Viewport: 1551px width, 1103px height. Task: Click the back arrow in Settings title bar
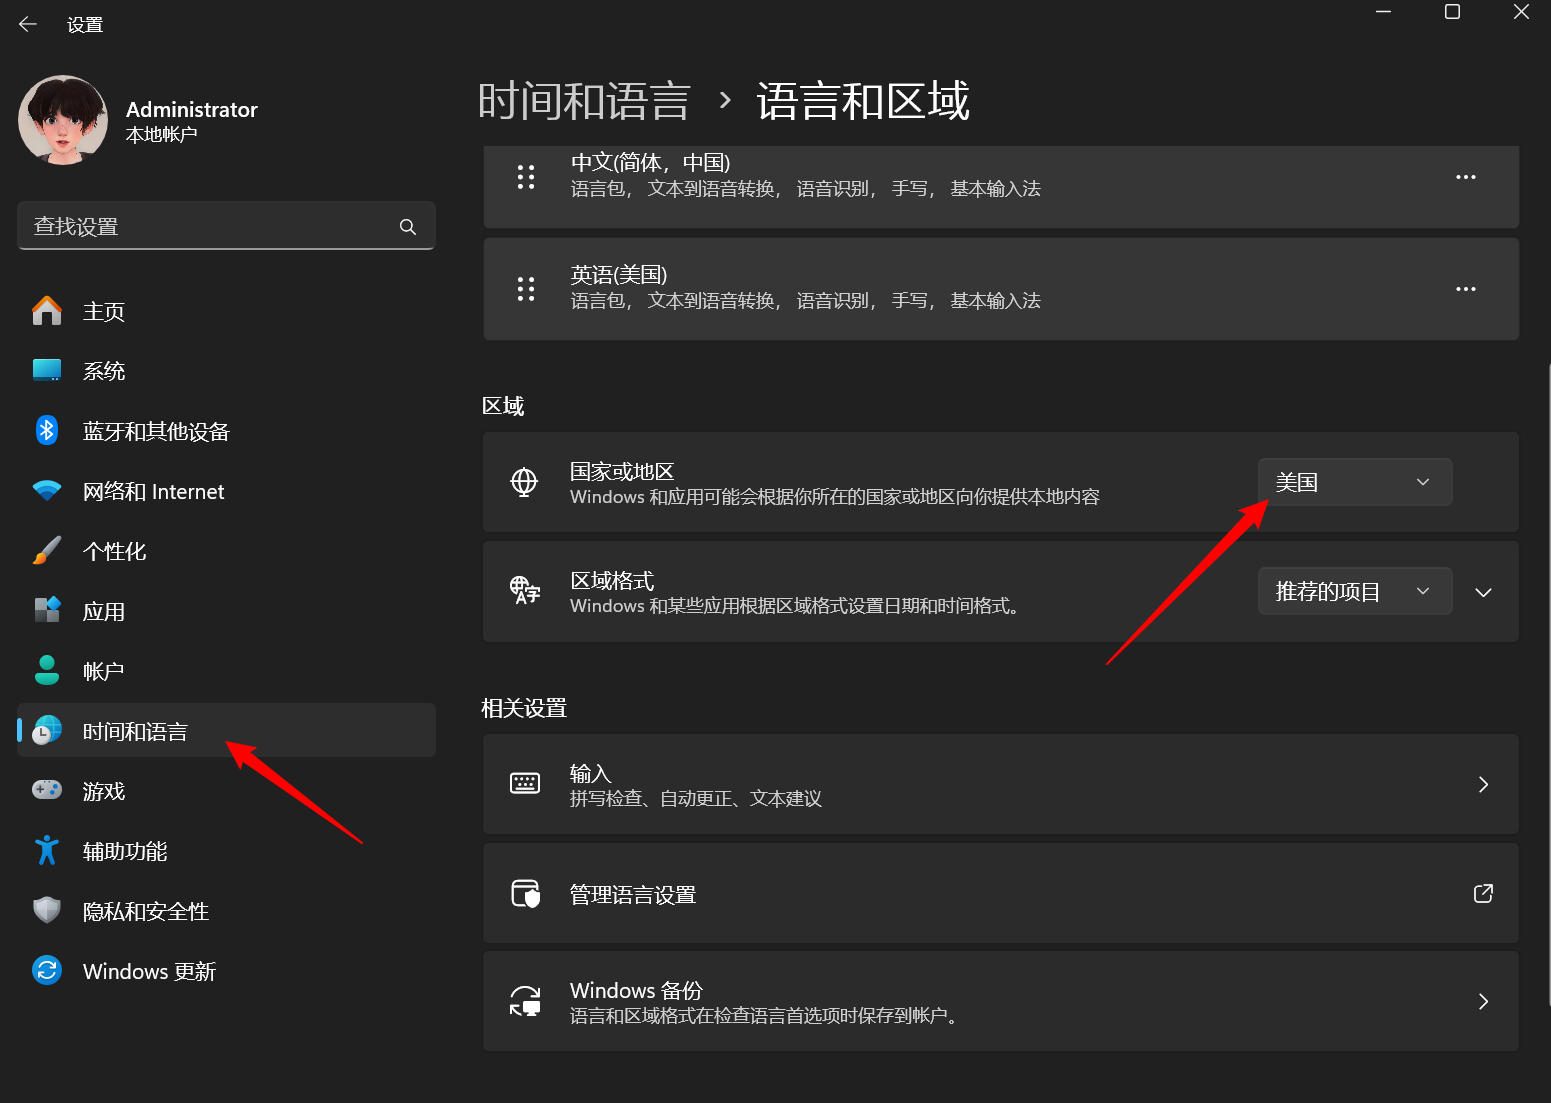tap(28, 24)
